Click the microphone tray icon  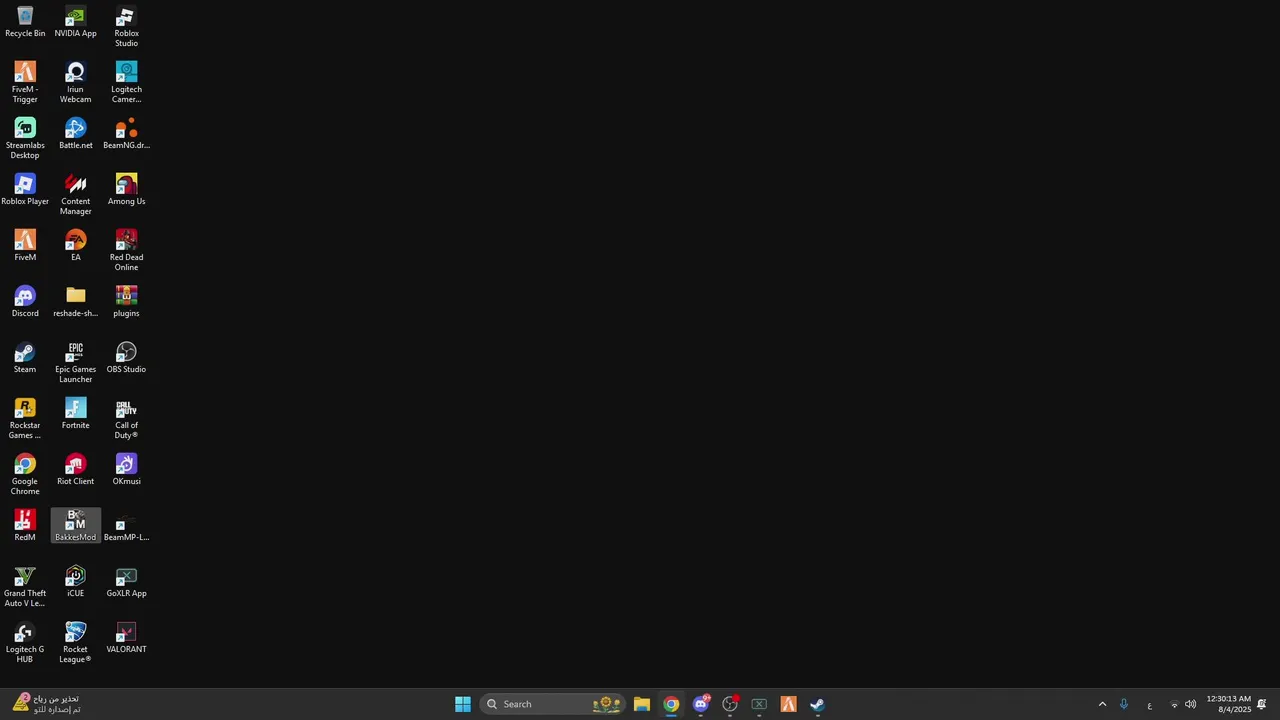click(x=1124, y=704)
